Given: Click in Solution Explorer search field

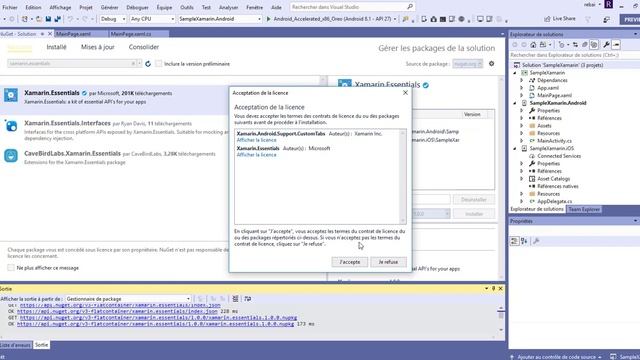Looking at the screenshot, I should (x=573, y=55).
